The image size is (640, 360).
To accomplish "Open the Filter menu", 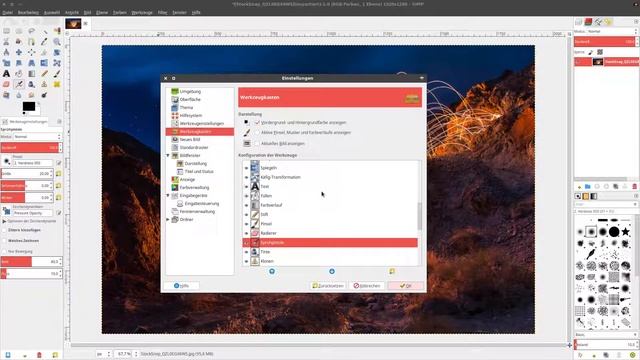I will point(162,13).
